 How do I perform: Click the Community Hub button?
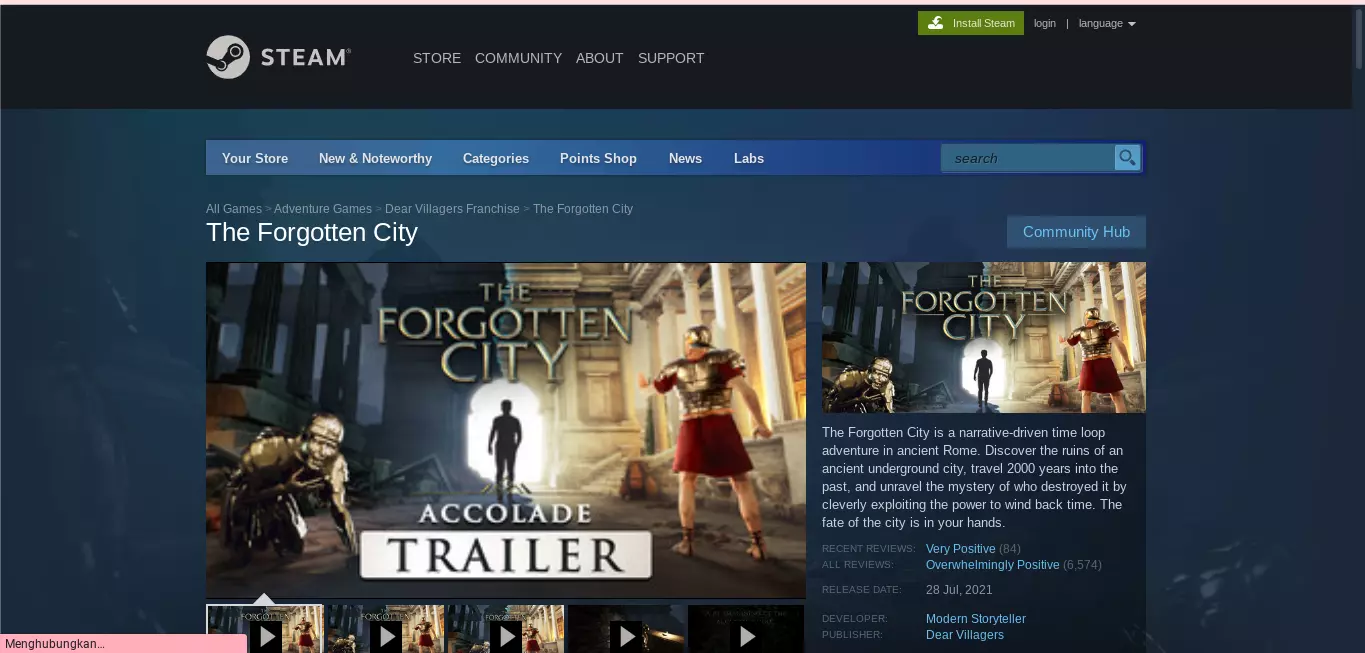(x=1076, y=232)
